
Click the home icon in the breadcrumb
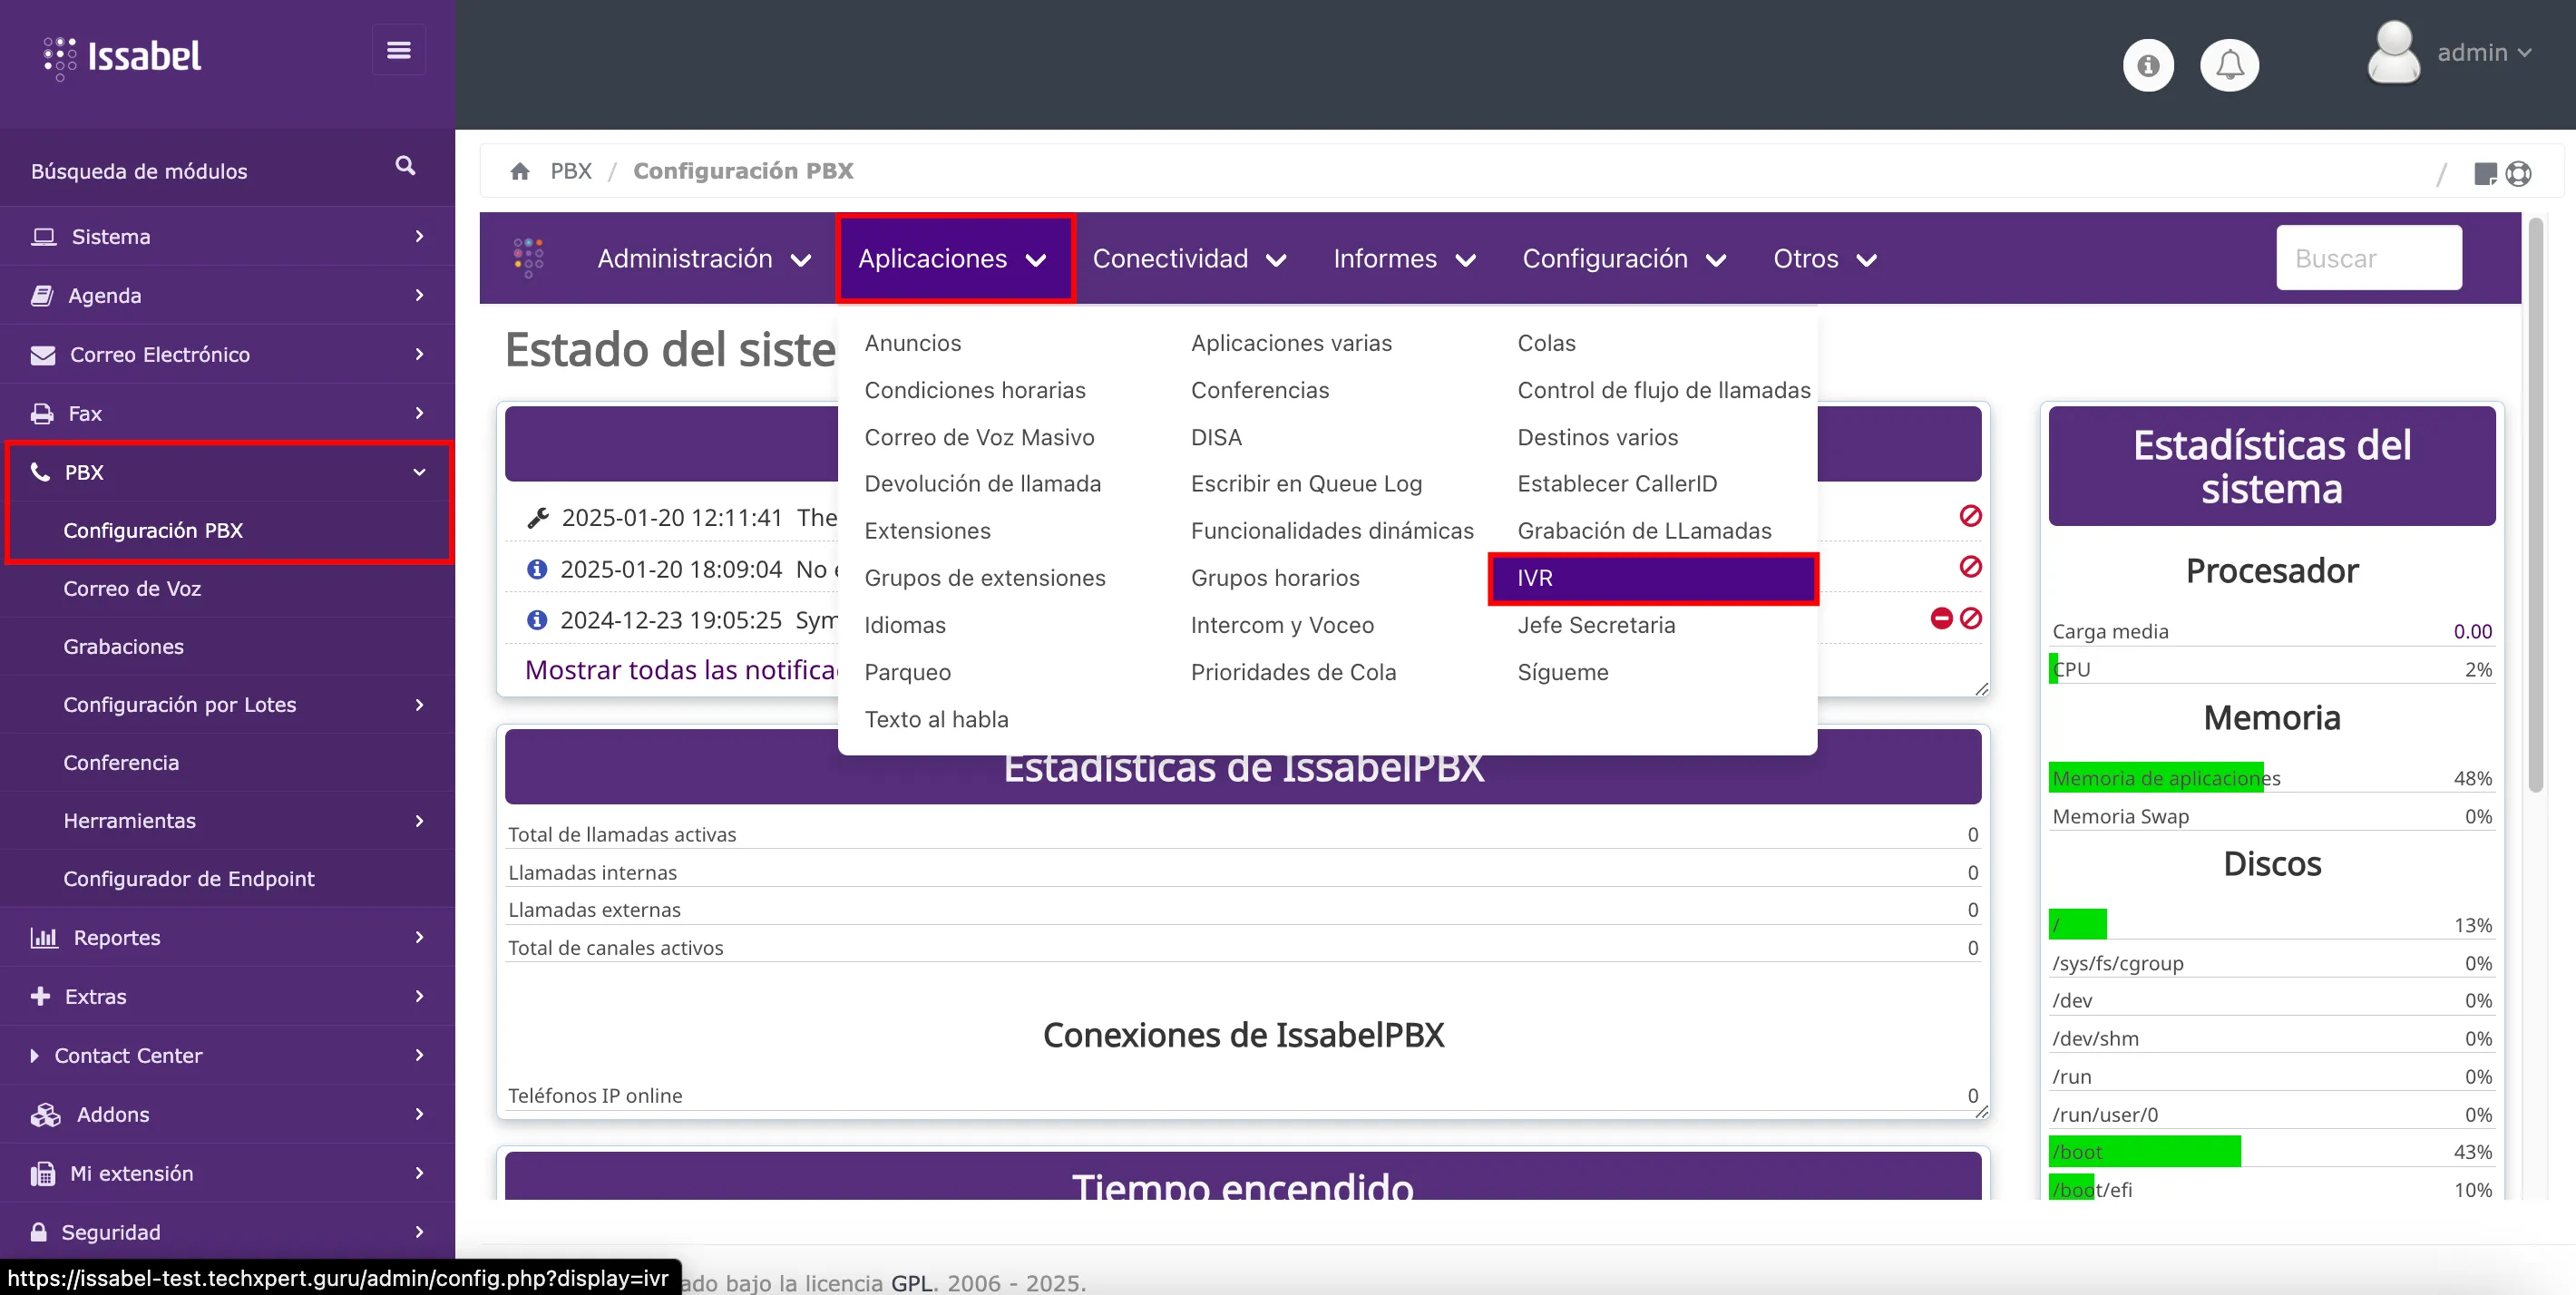pos(521,171)
